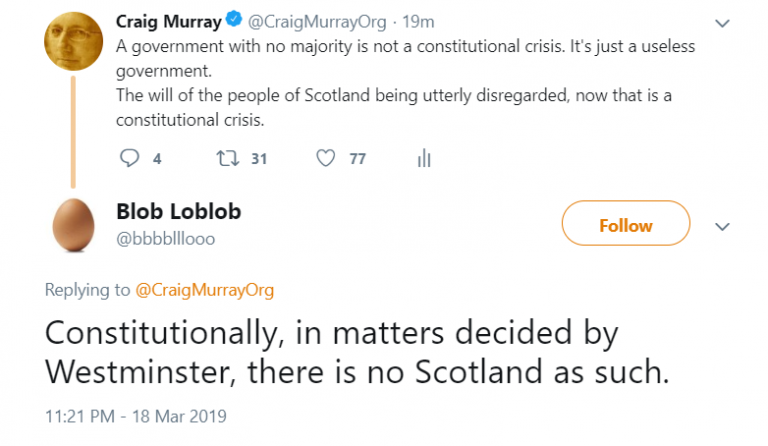Open tweet analytics bar chart icon
Viewport: 768px width, 446px height.
(423, 158)
